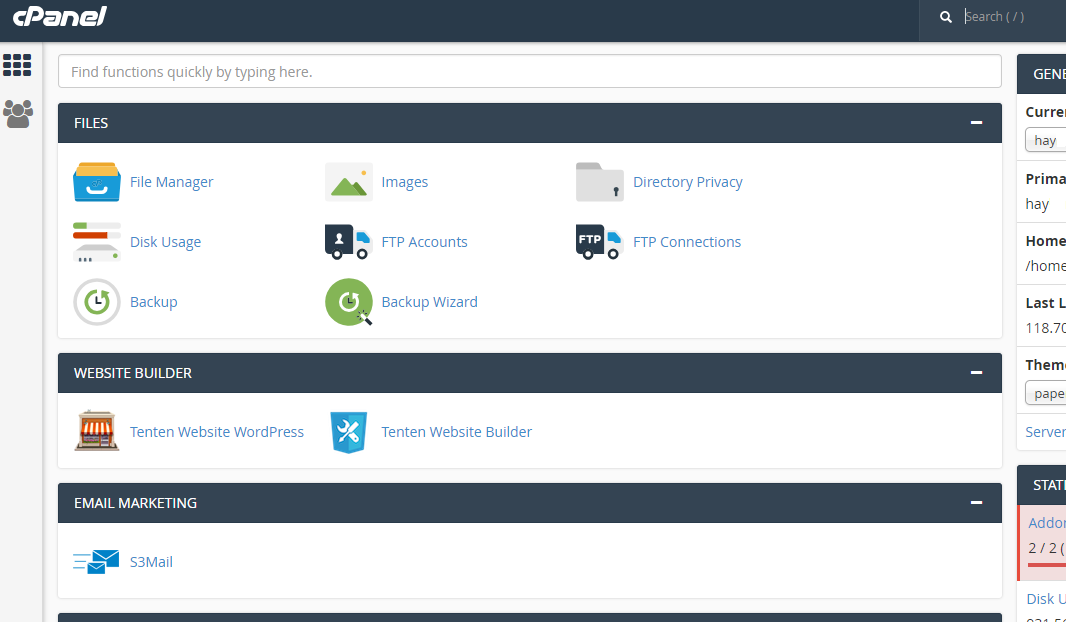Open the home grid icon in sidebar

click(17, 65)
